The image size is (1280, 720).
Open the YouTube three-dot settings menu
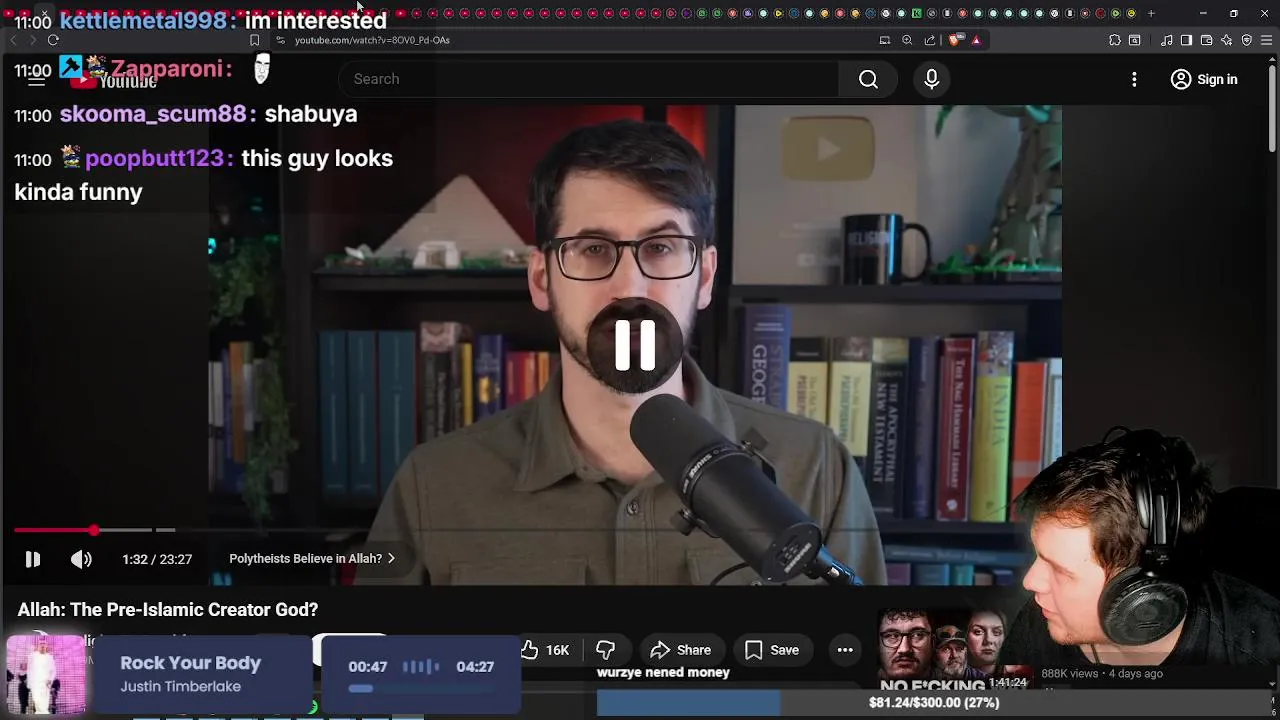(x=1134, y=79)
